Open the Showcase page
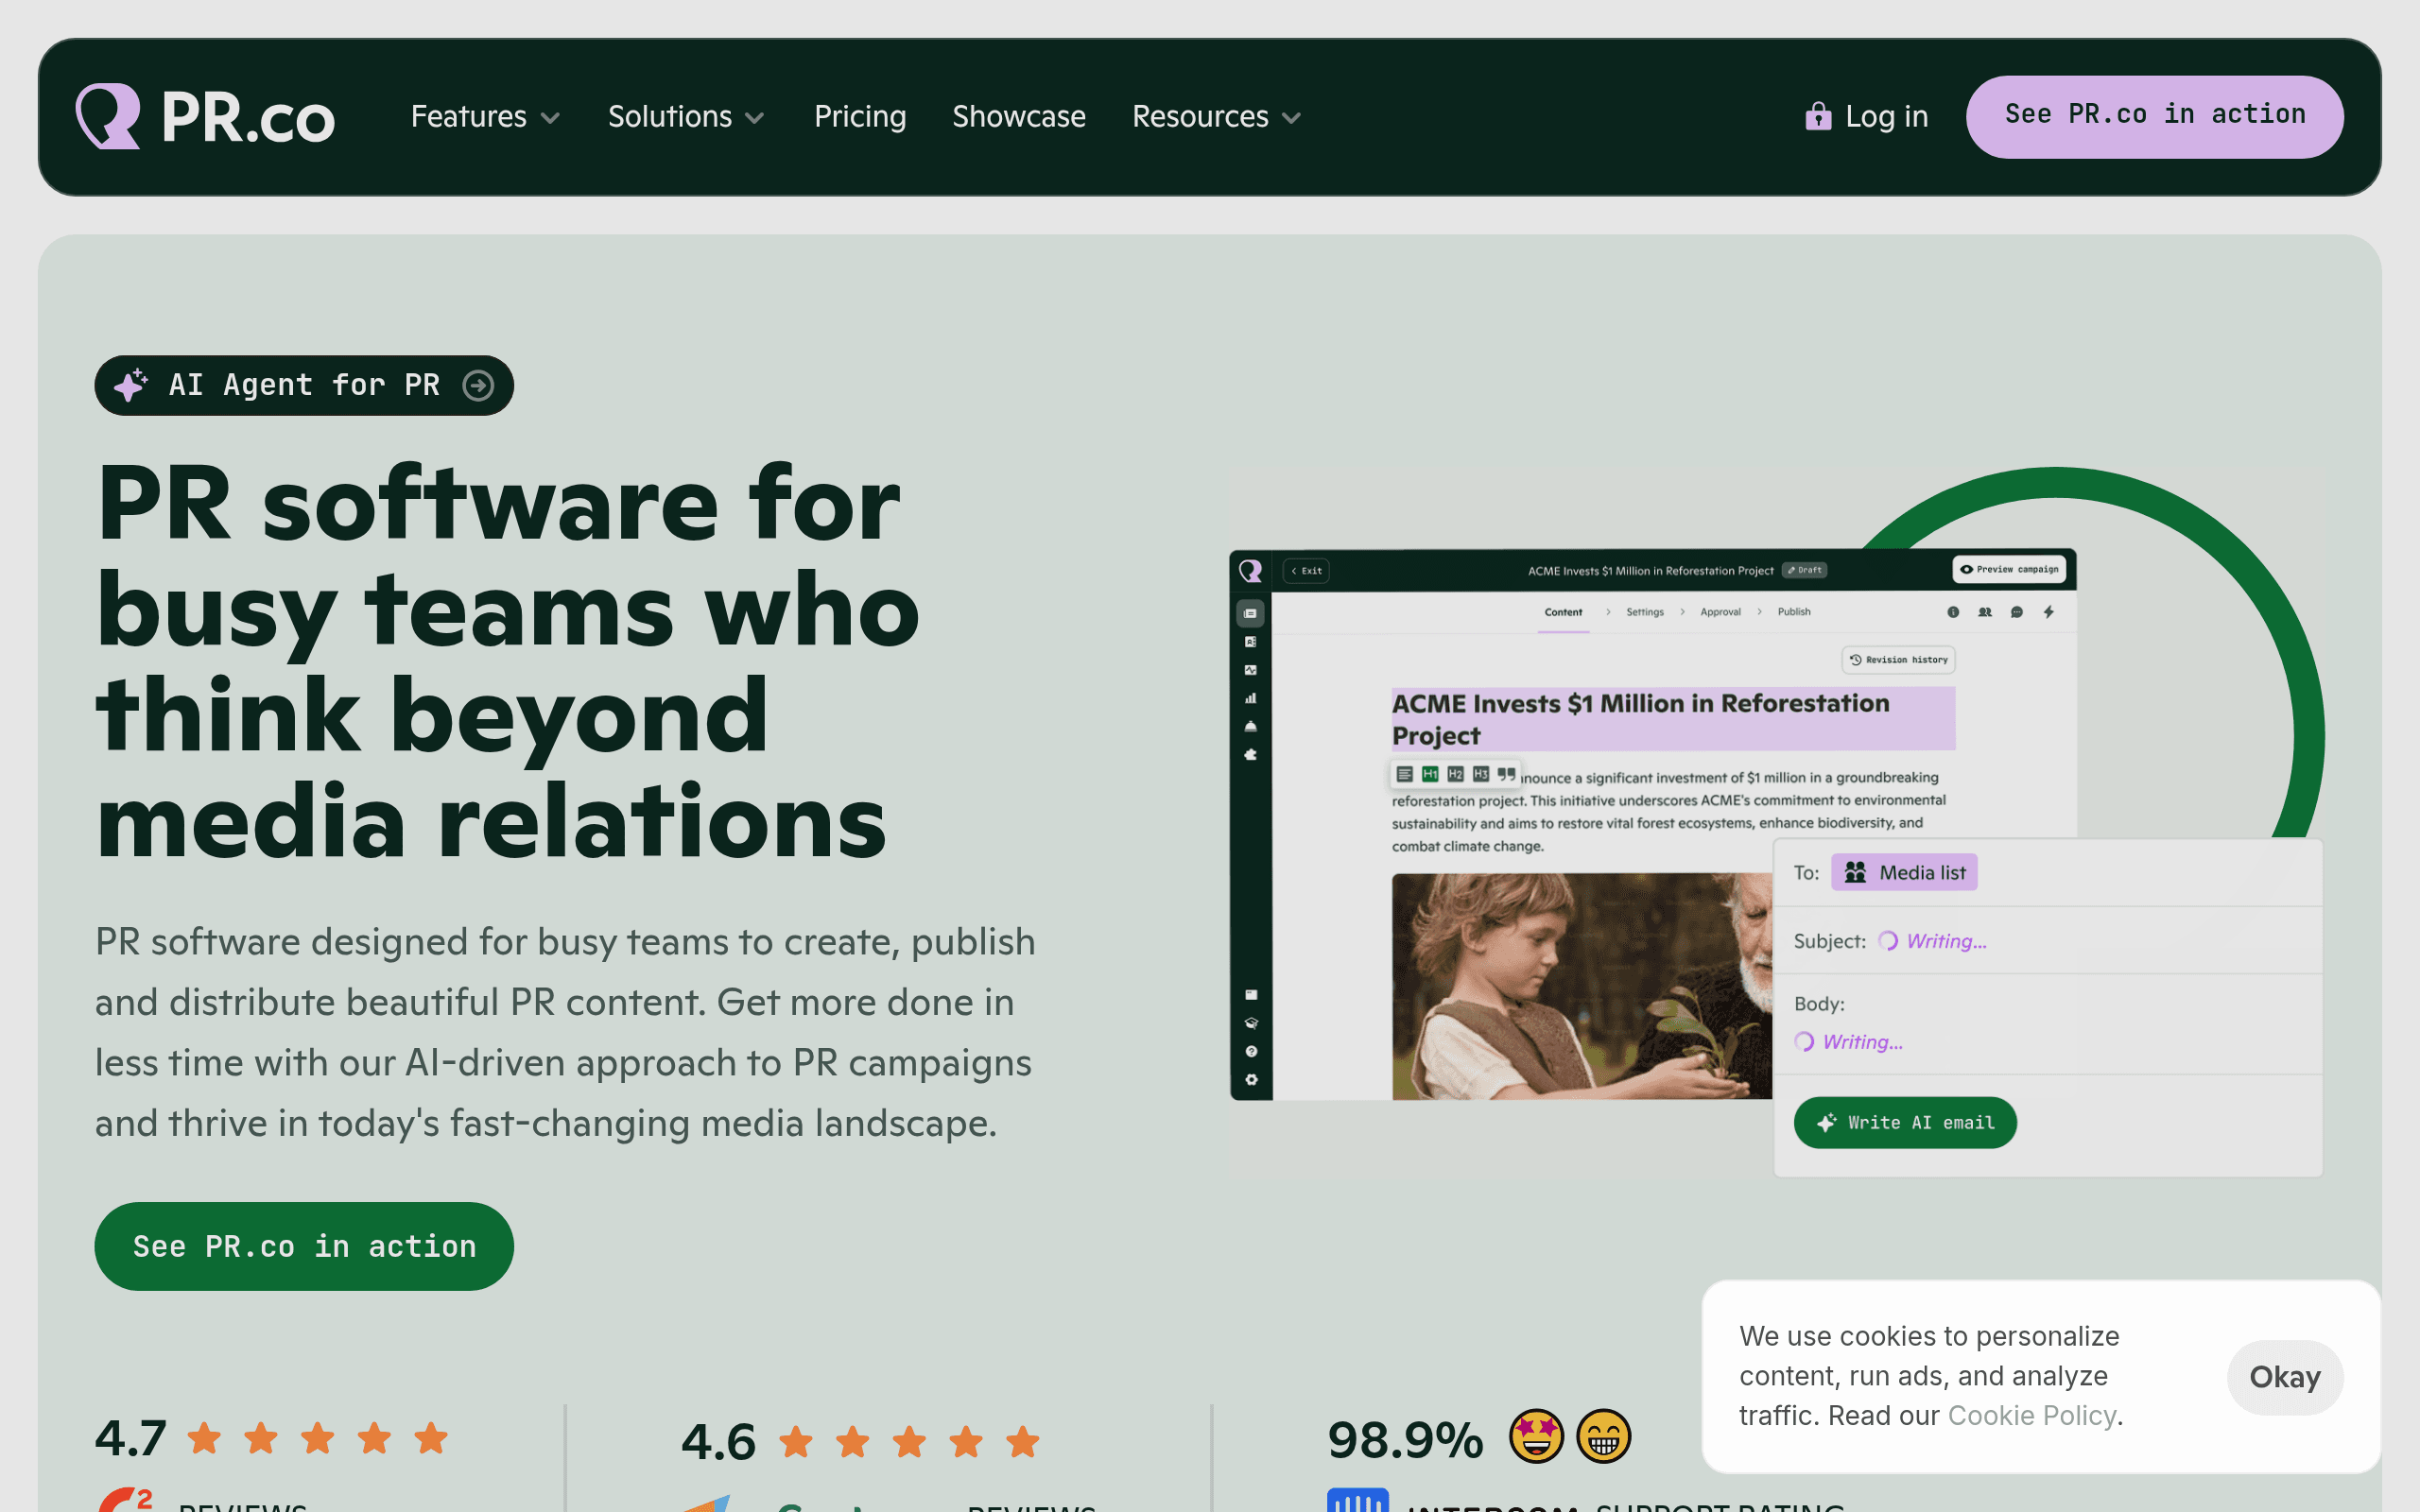Viewport: 2420px width, 1512px height. point(1018,117)
